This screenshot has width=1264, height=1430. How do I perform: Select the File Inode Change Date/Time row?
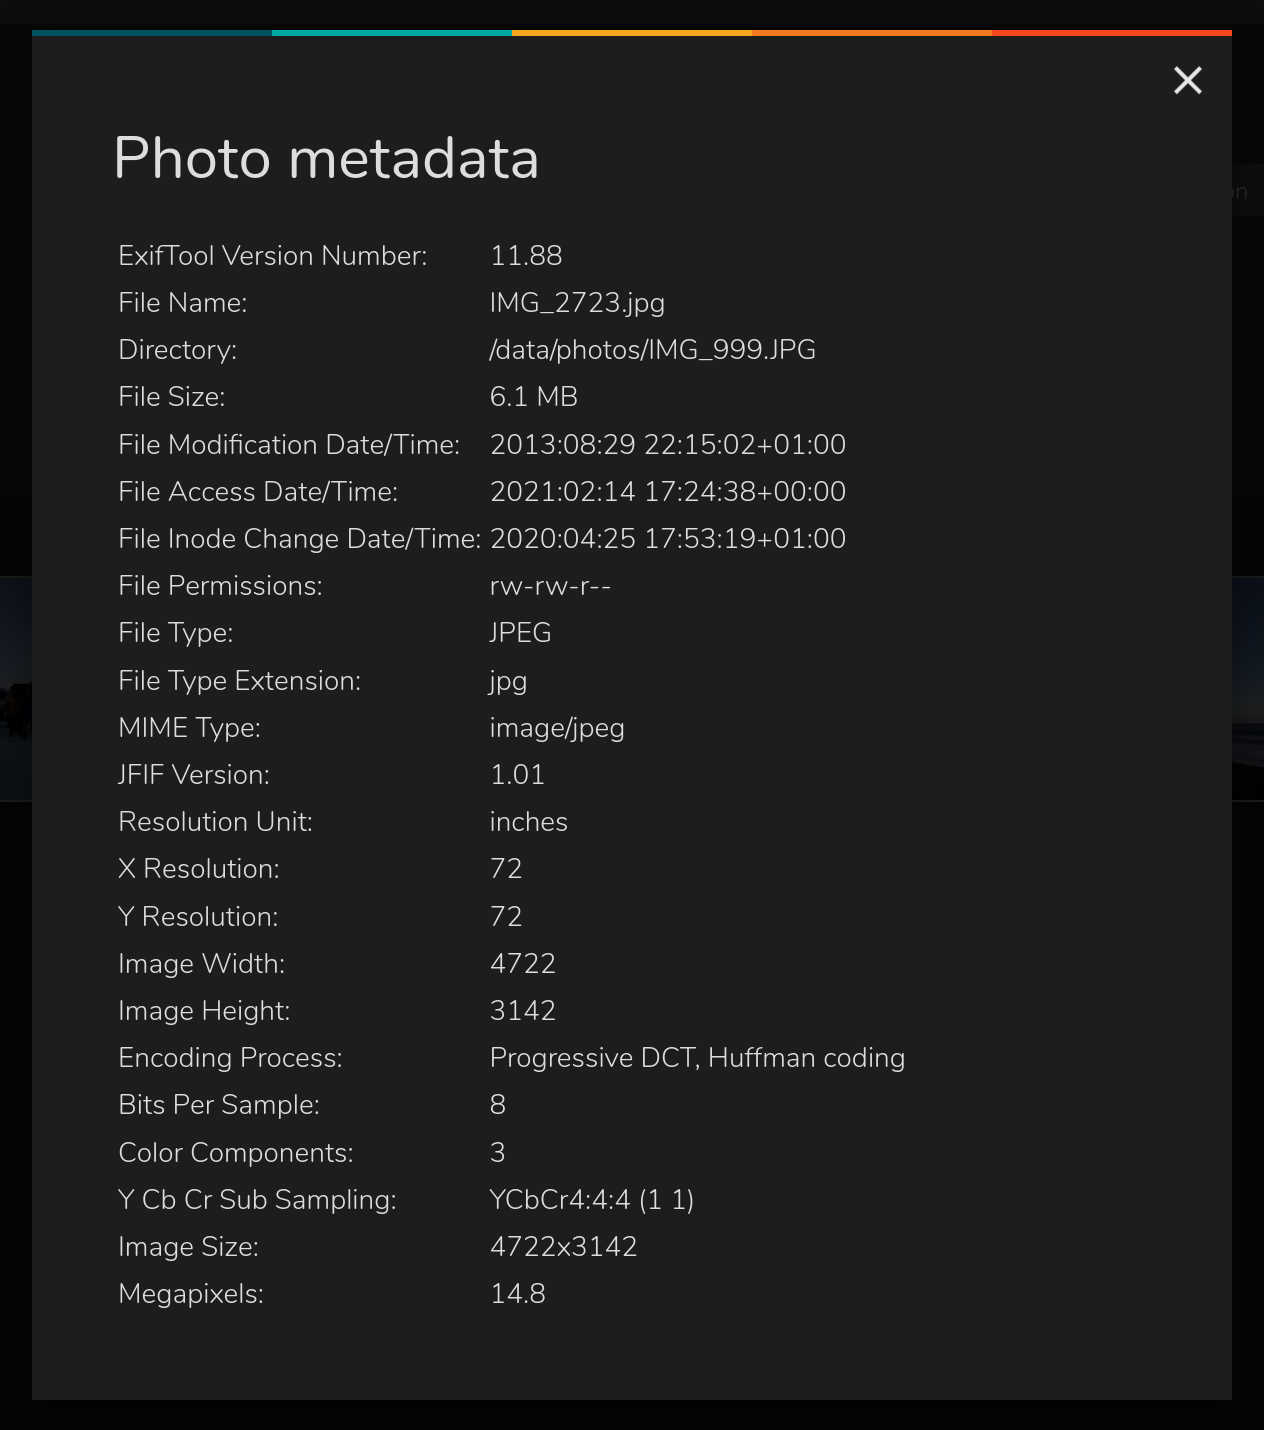click(x=667, y=538)
